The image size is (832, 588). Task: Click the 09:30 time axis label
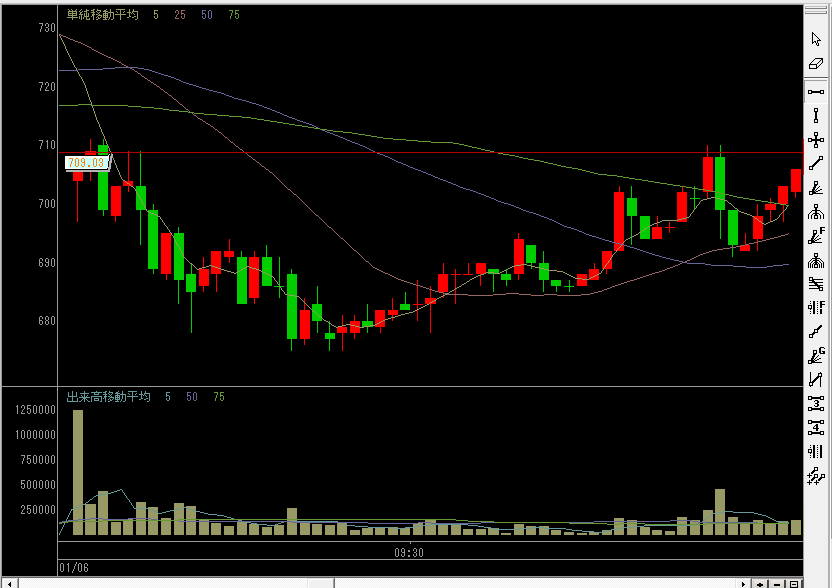click(x=409, y=552)
